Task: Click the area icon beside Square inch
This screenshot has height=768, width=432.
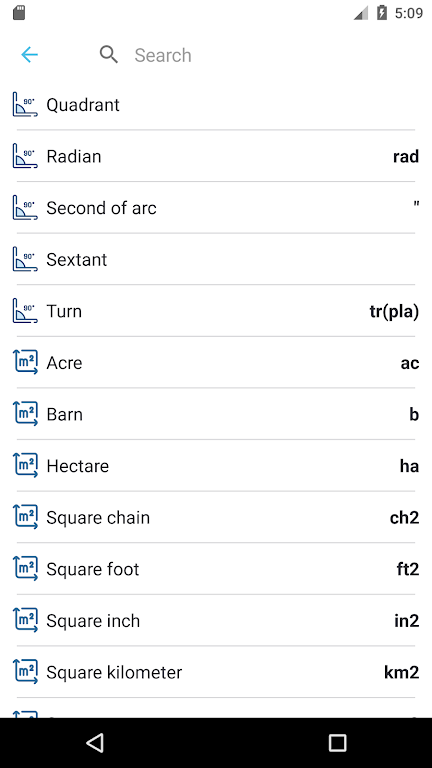Action: [25, 621]
